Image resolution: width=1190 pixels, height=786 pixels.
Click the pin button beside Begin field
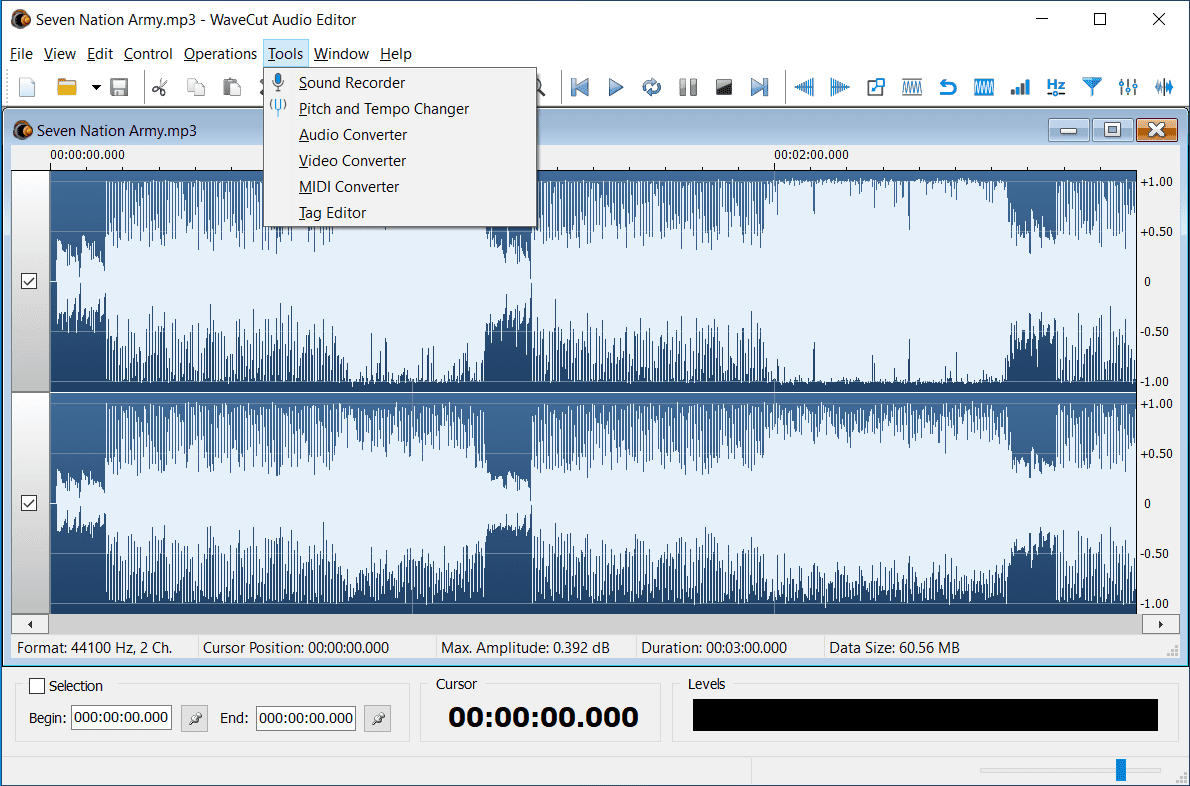tap(194, 718)
